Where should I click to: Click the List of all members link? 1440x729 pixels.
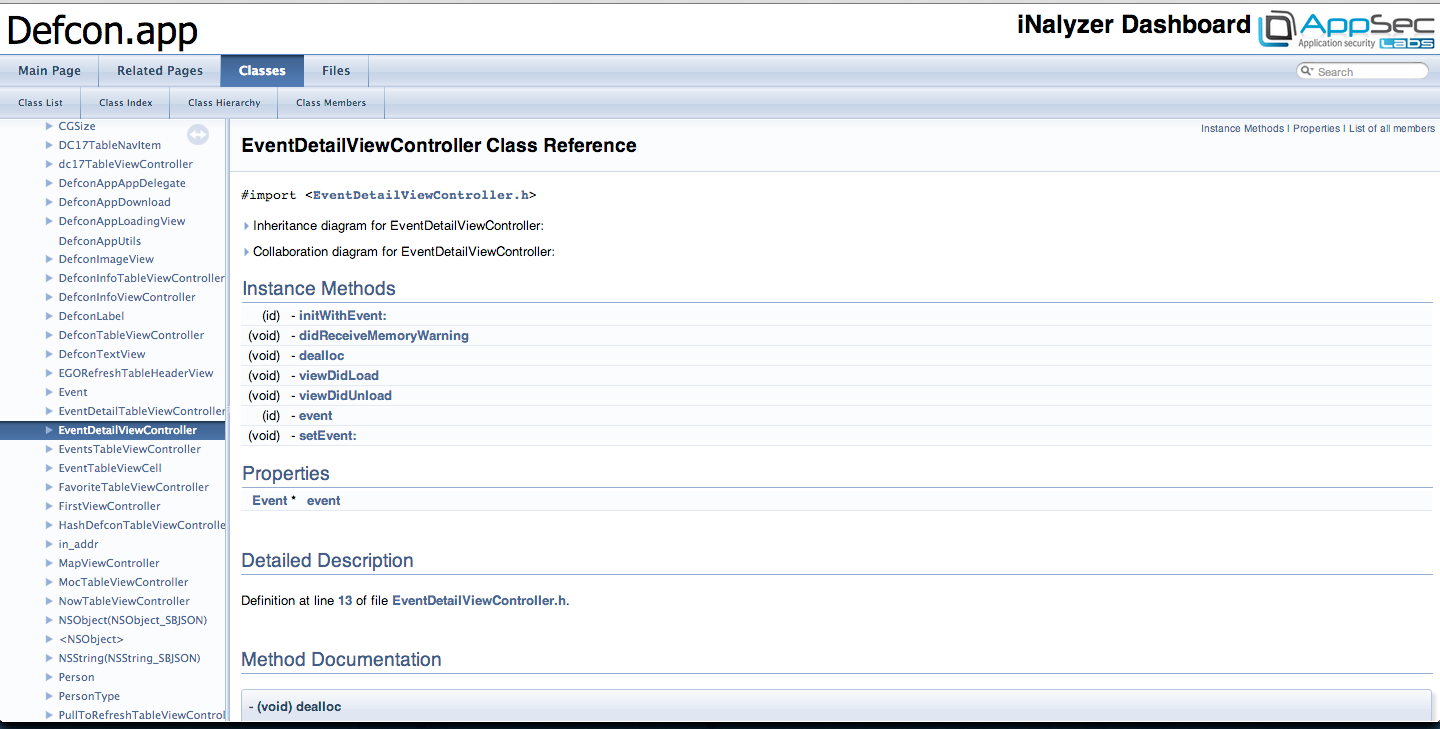(1391, 129)
